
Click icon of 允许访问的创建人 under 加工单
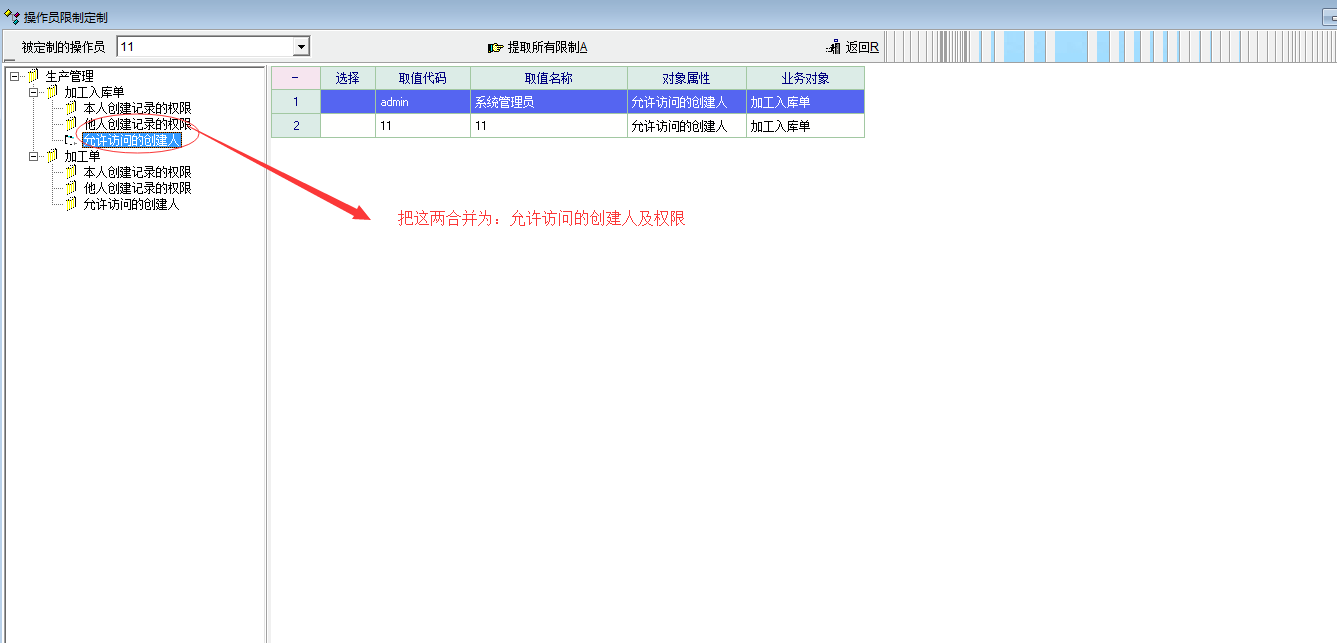(x=71, y=204)
